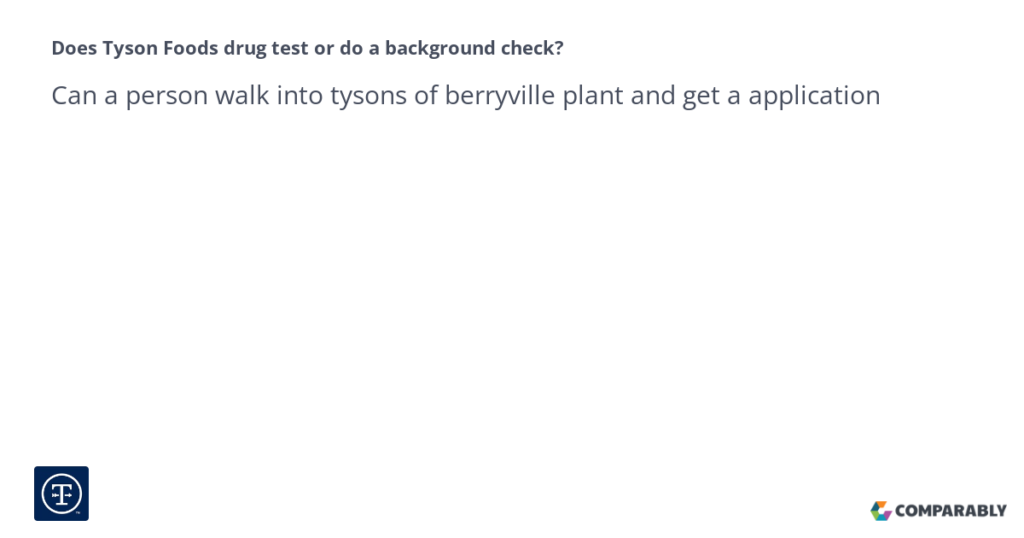Select the berryville plant question text

point(466,96)
